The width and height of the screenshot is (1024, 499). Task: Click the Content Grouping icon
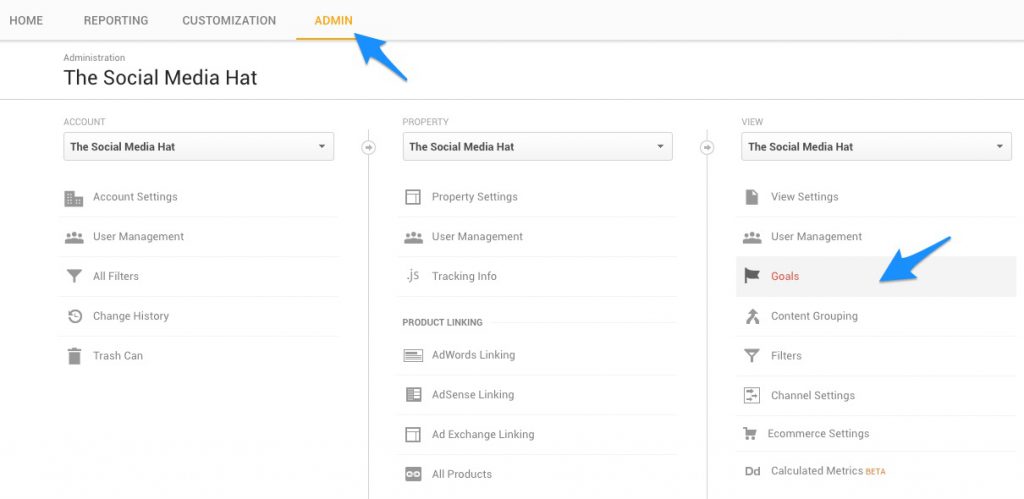pos(752,316)
